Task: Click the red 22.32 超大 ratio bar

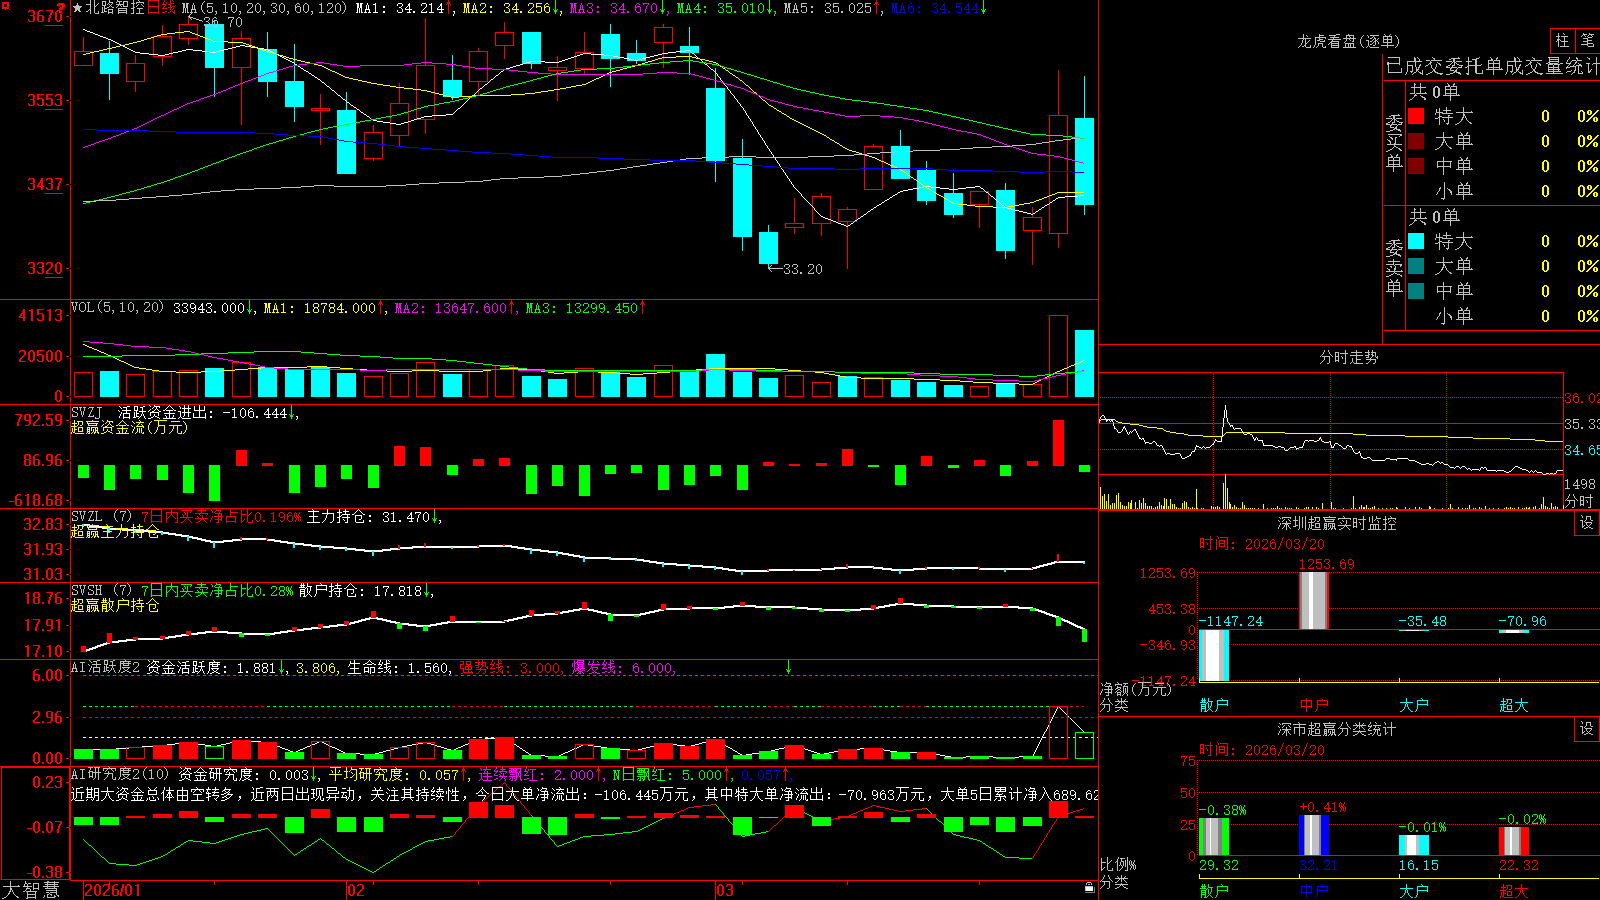Action: pos(1513,841)
